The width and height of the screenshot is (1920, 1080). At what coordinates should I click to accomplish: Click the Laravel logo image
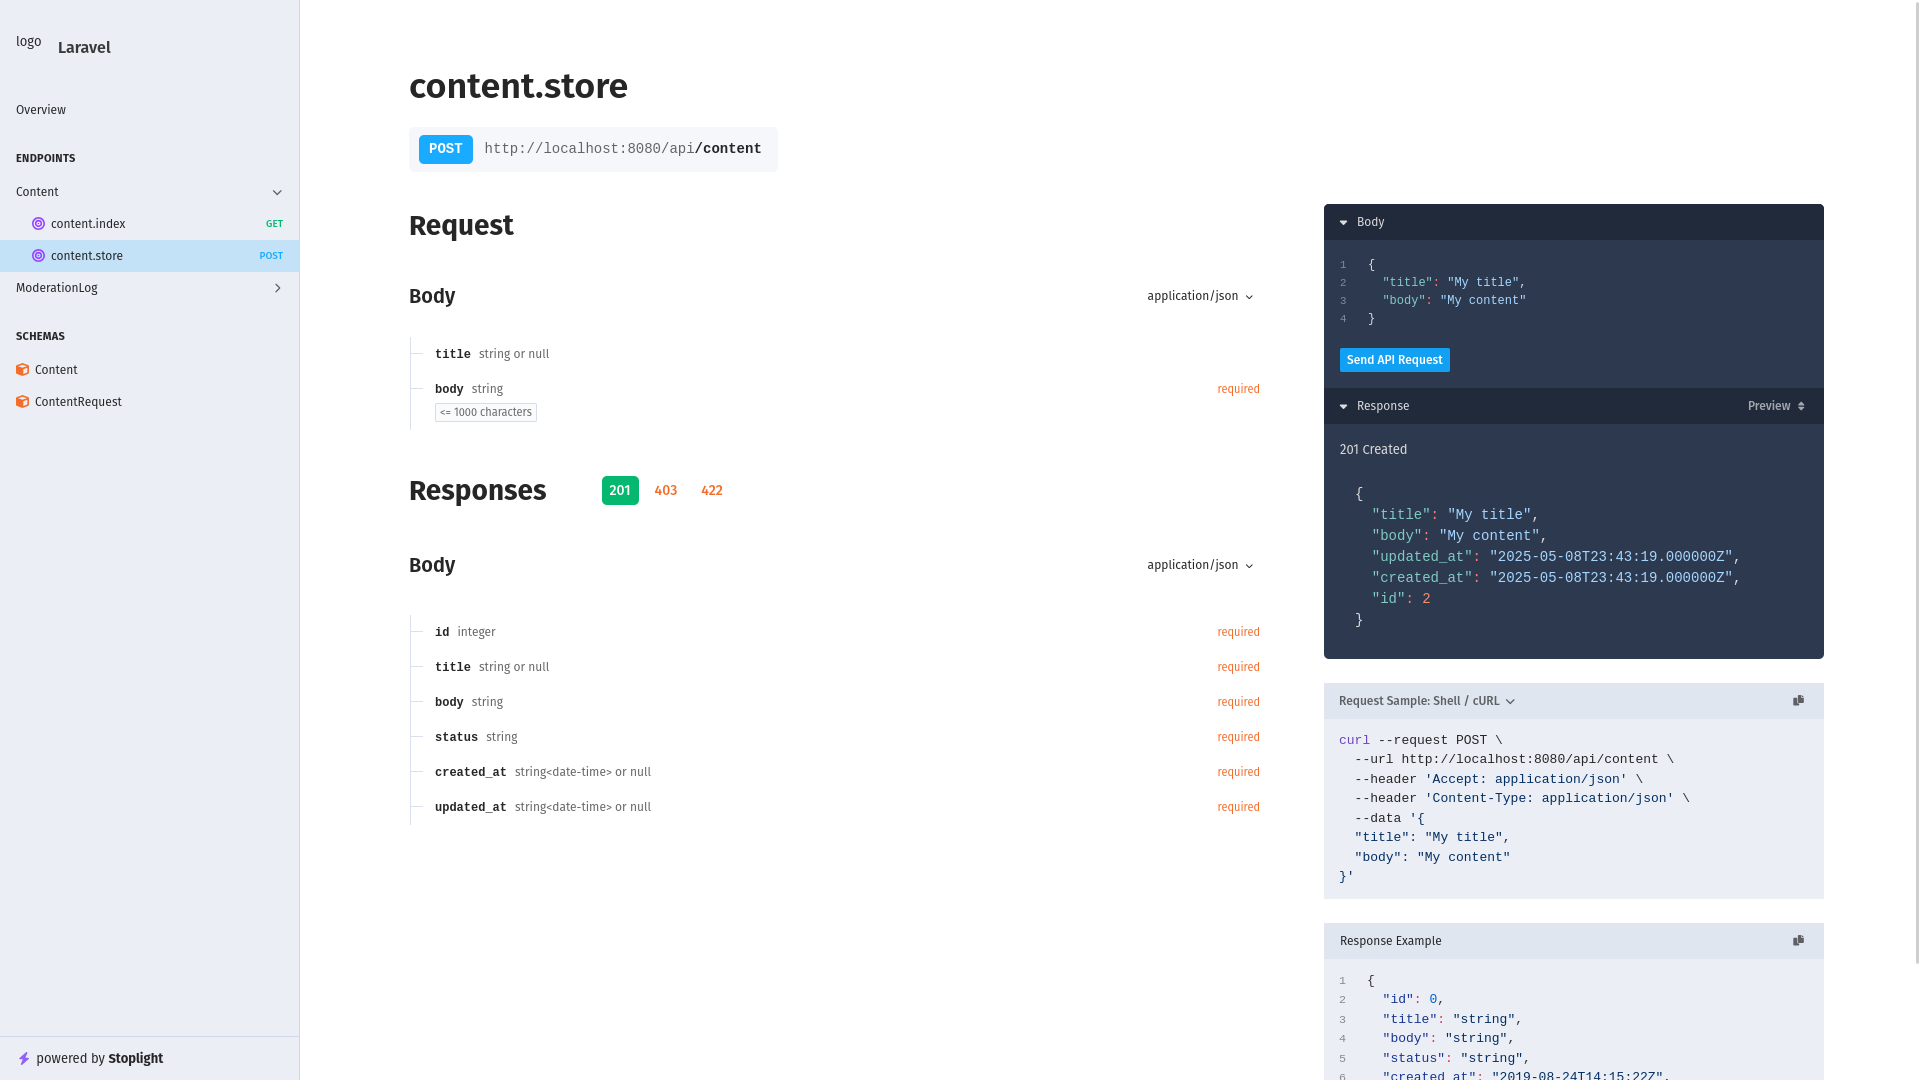pyautogui.click(x=29, y=42)
